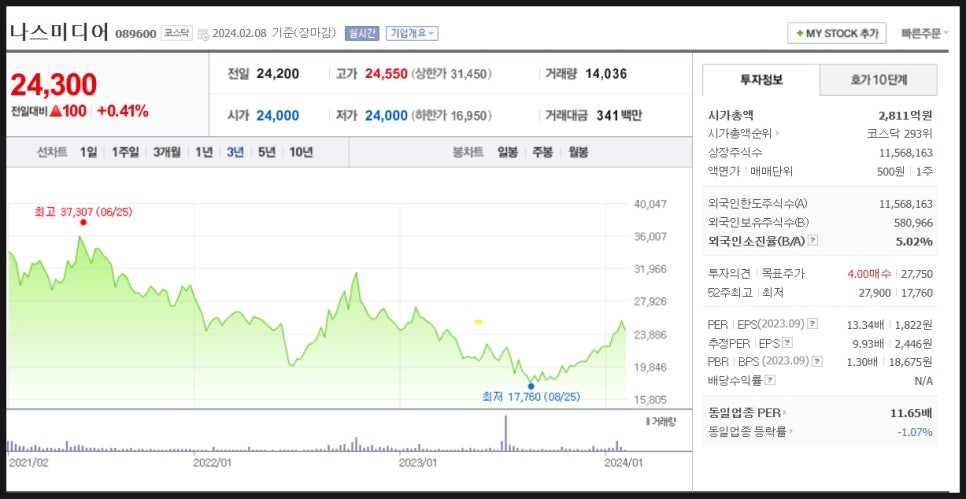Select the 3년 line chart period
This screenshot has height=499, width=966.
click(235, 152)
